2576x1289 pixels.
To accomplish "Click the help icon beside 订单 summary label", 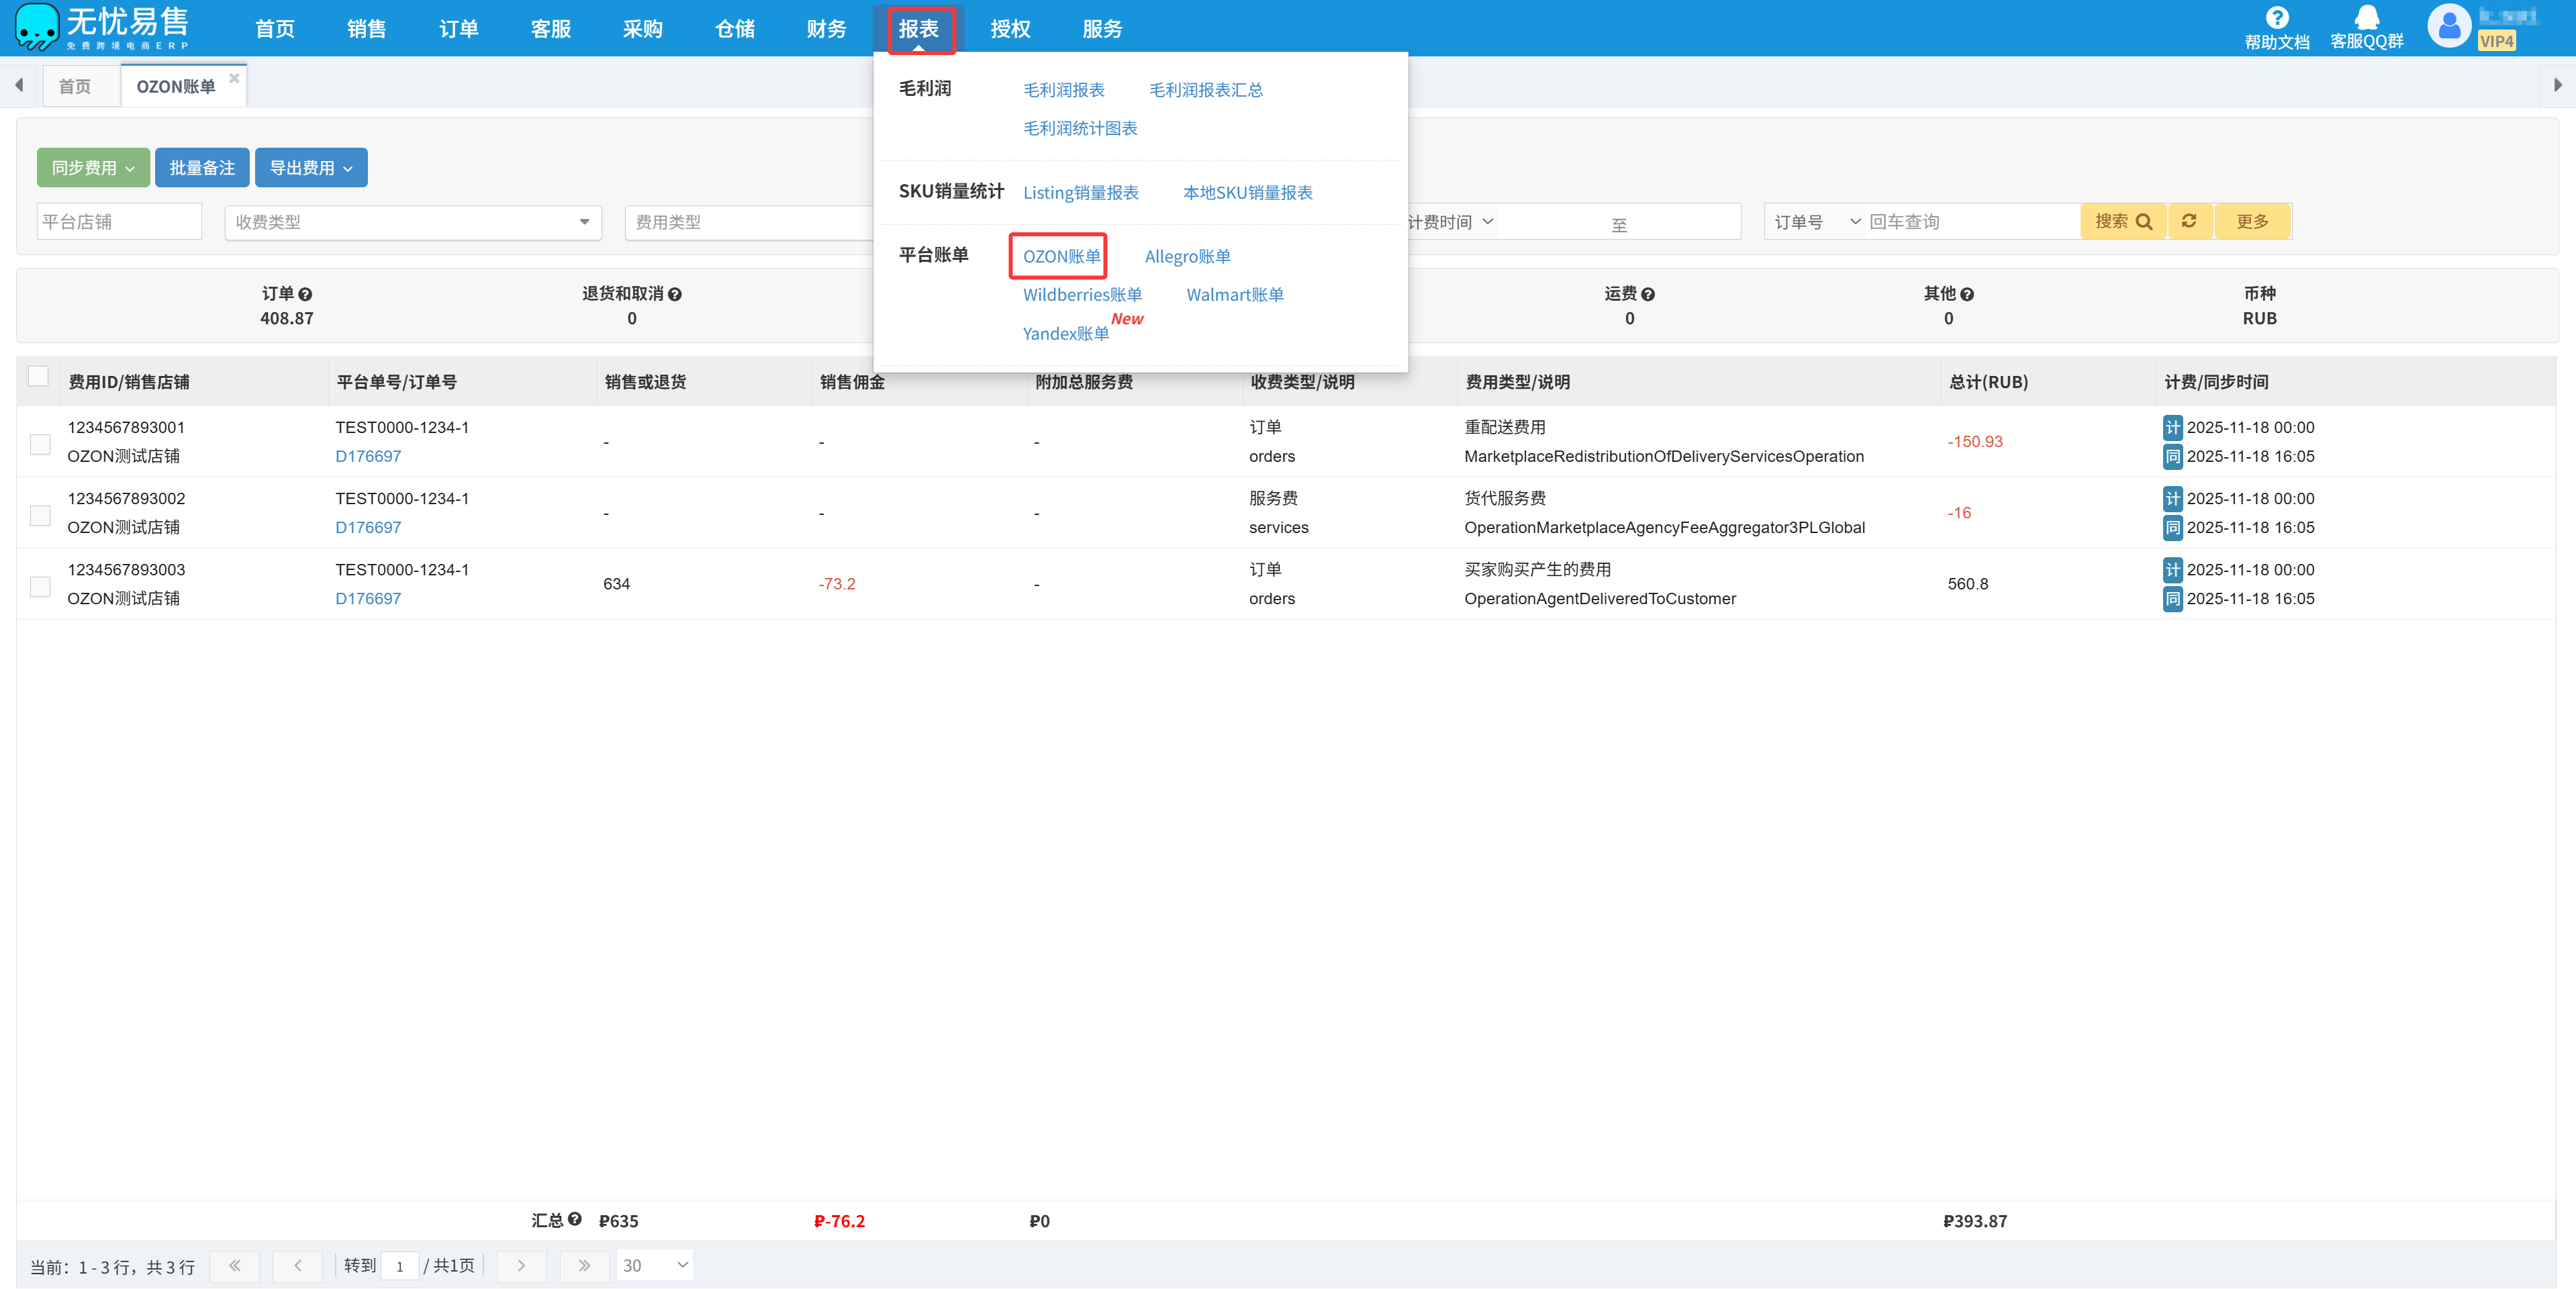I will tap(306, 294).
